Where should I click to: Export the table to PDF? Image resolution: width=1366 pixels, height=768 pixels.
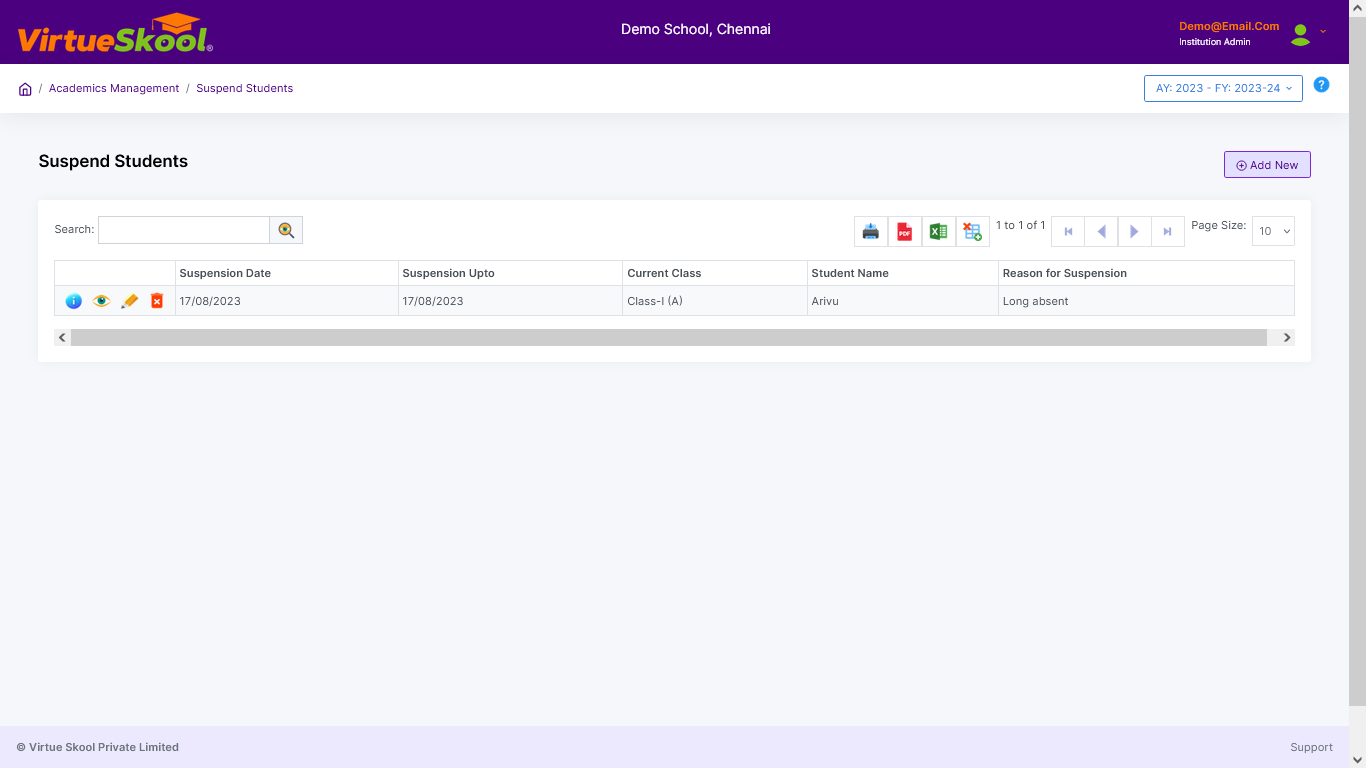point(905,232)
